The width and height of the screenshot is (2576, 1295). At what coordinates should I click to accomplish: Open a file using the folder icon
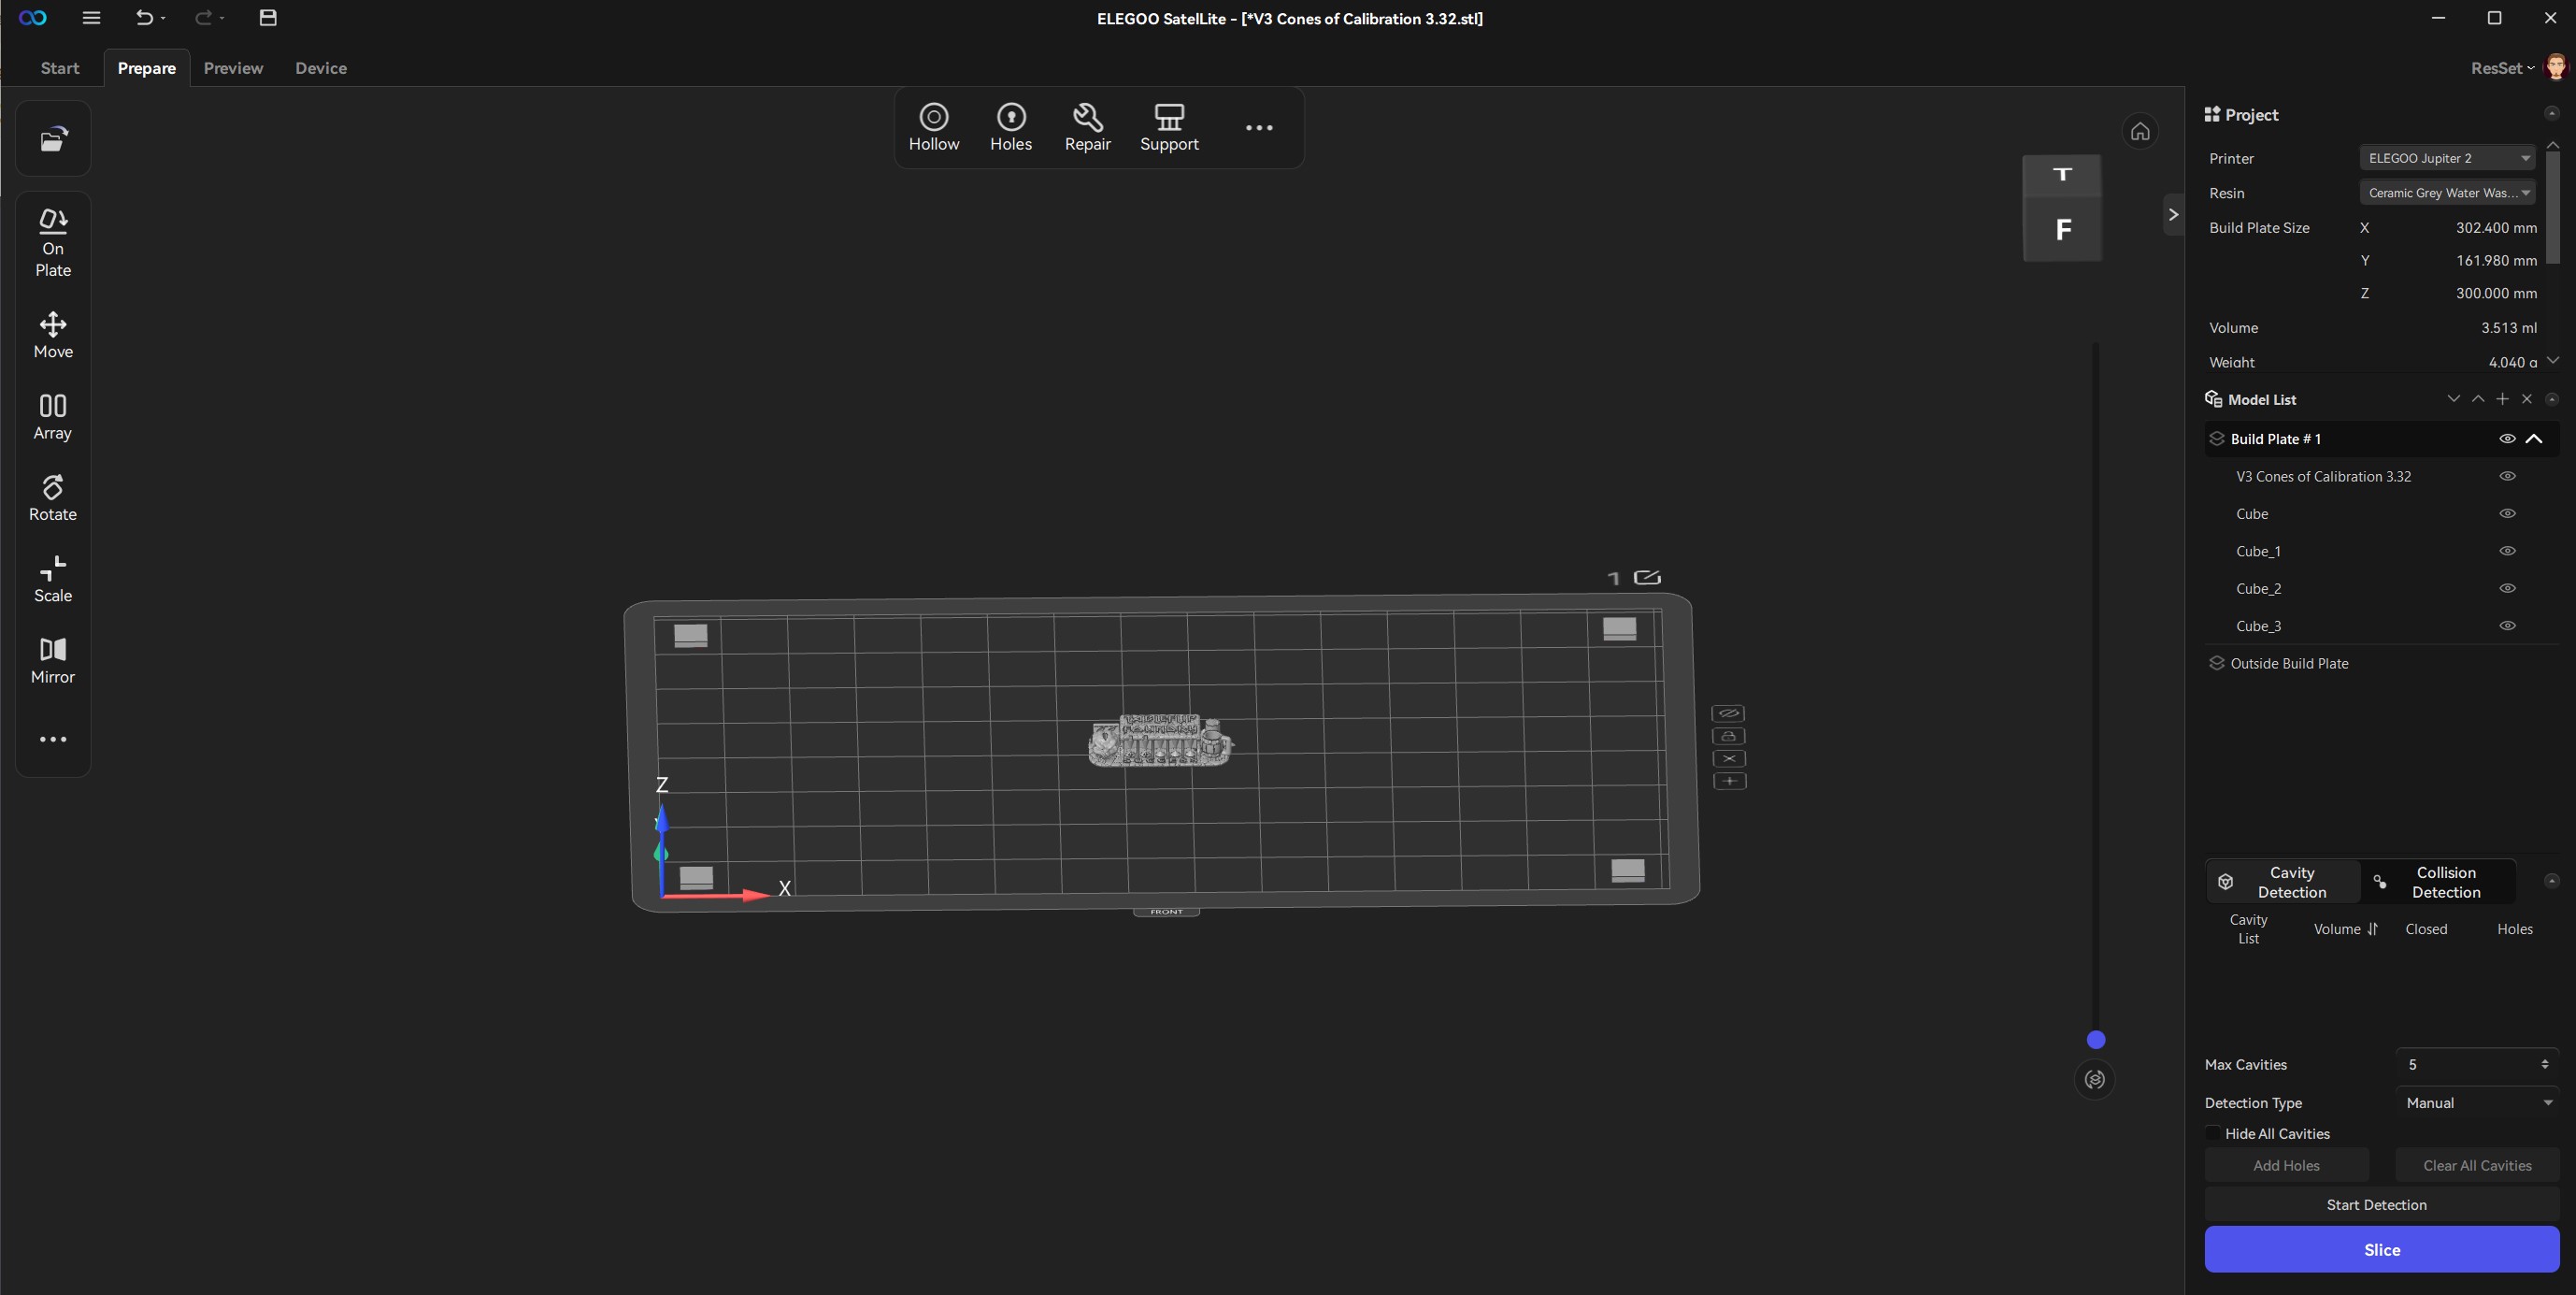click(53, 139)
